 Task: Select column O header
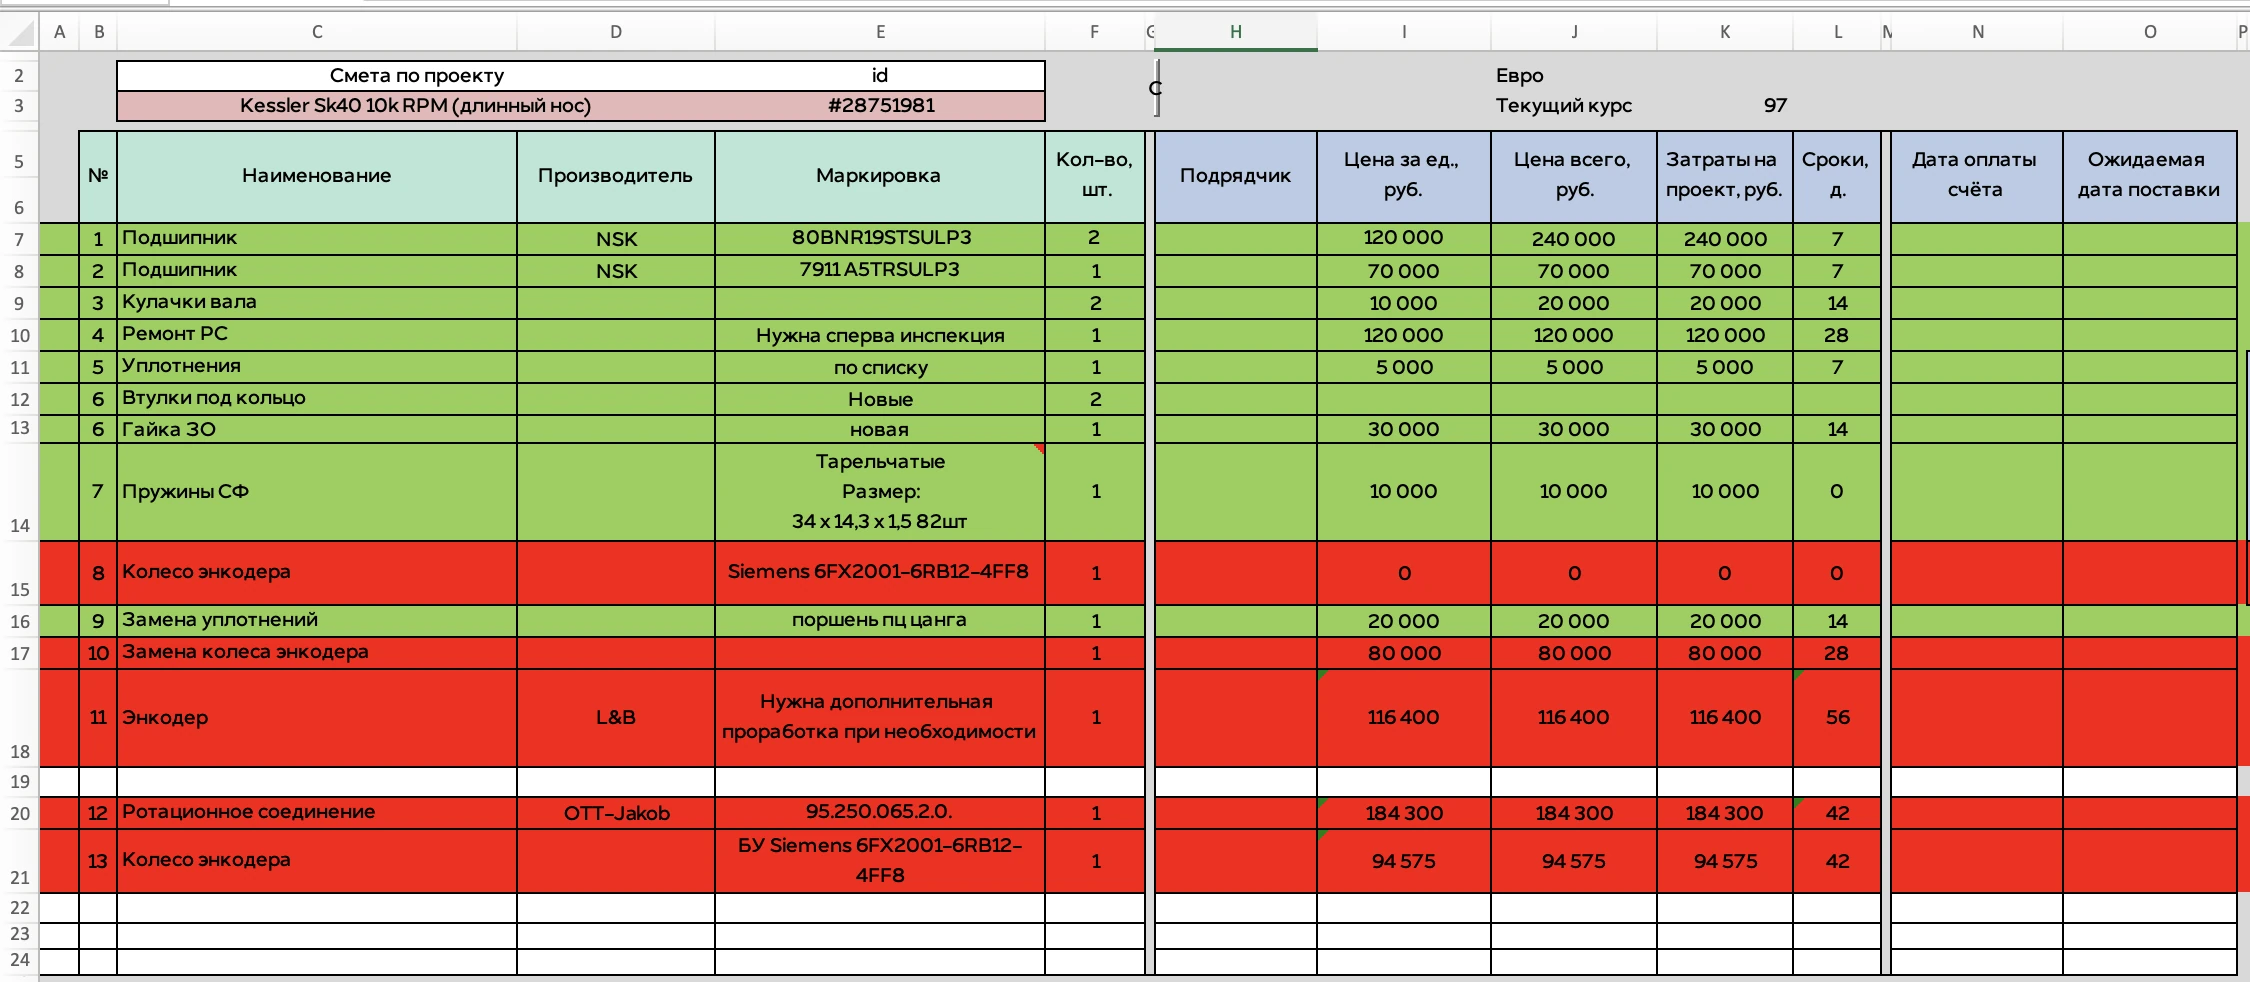click(x=2150, y=32)
